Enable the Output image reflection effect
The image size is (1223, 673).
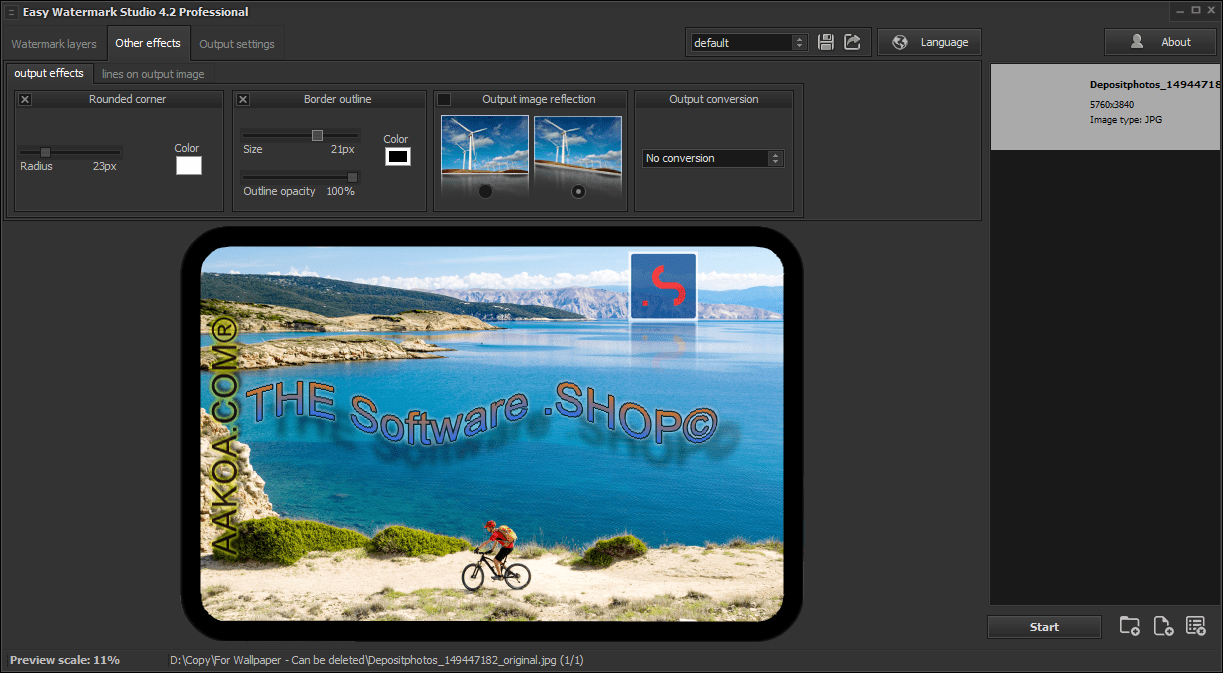(x=444, y=99)
